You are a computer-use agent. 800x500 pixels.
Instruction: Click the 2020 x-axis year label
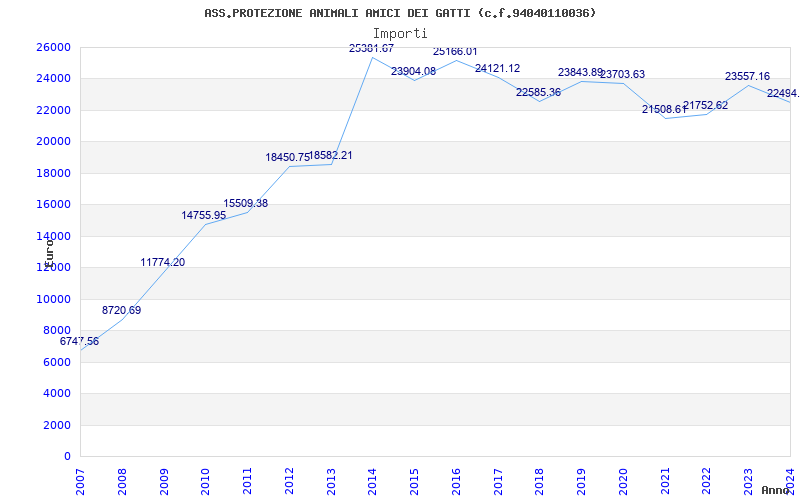623,481
